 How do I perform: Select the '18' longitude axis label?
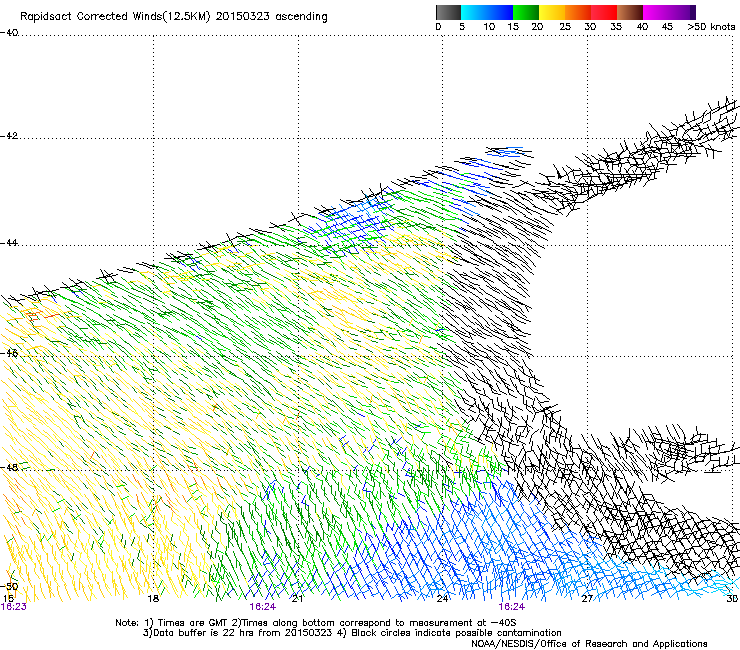coord(153,599)
